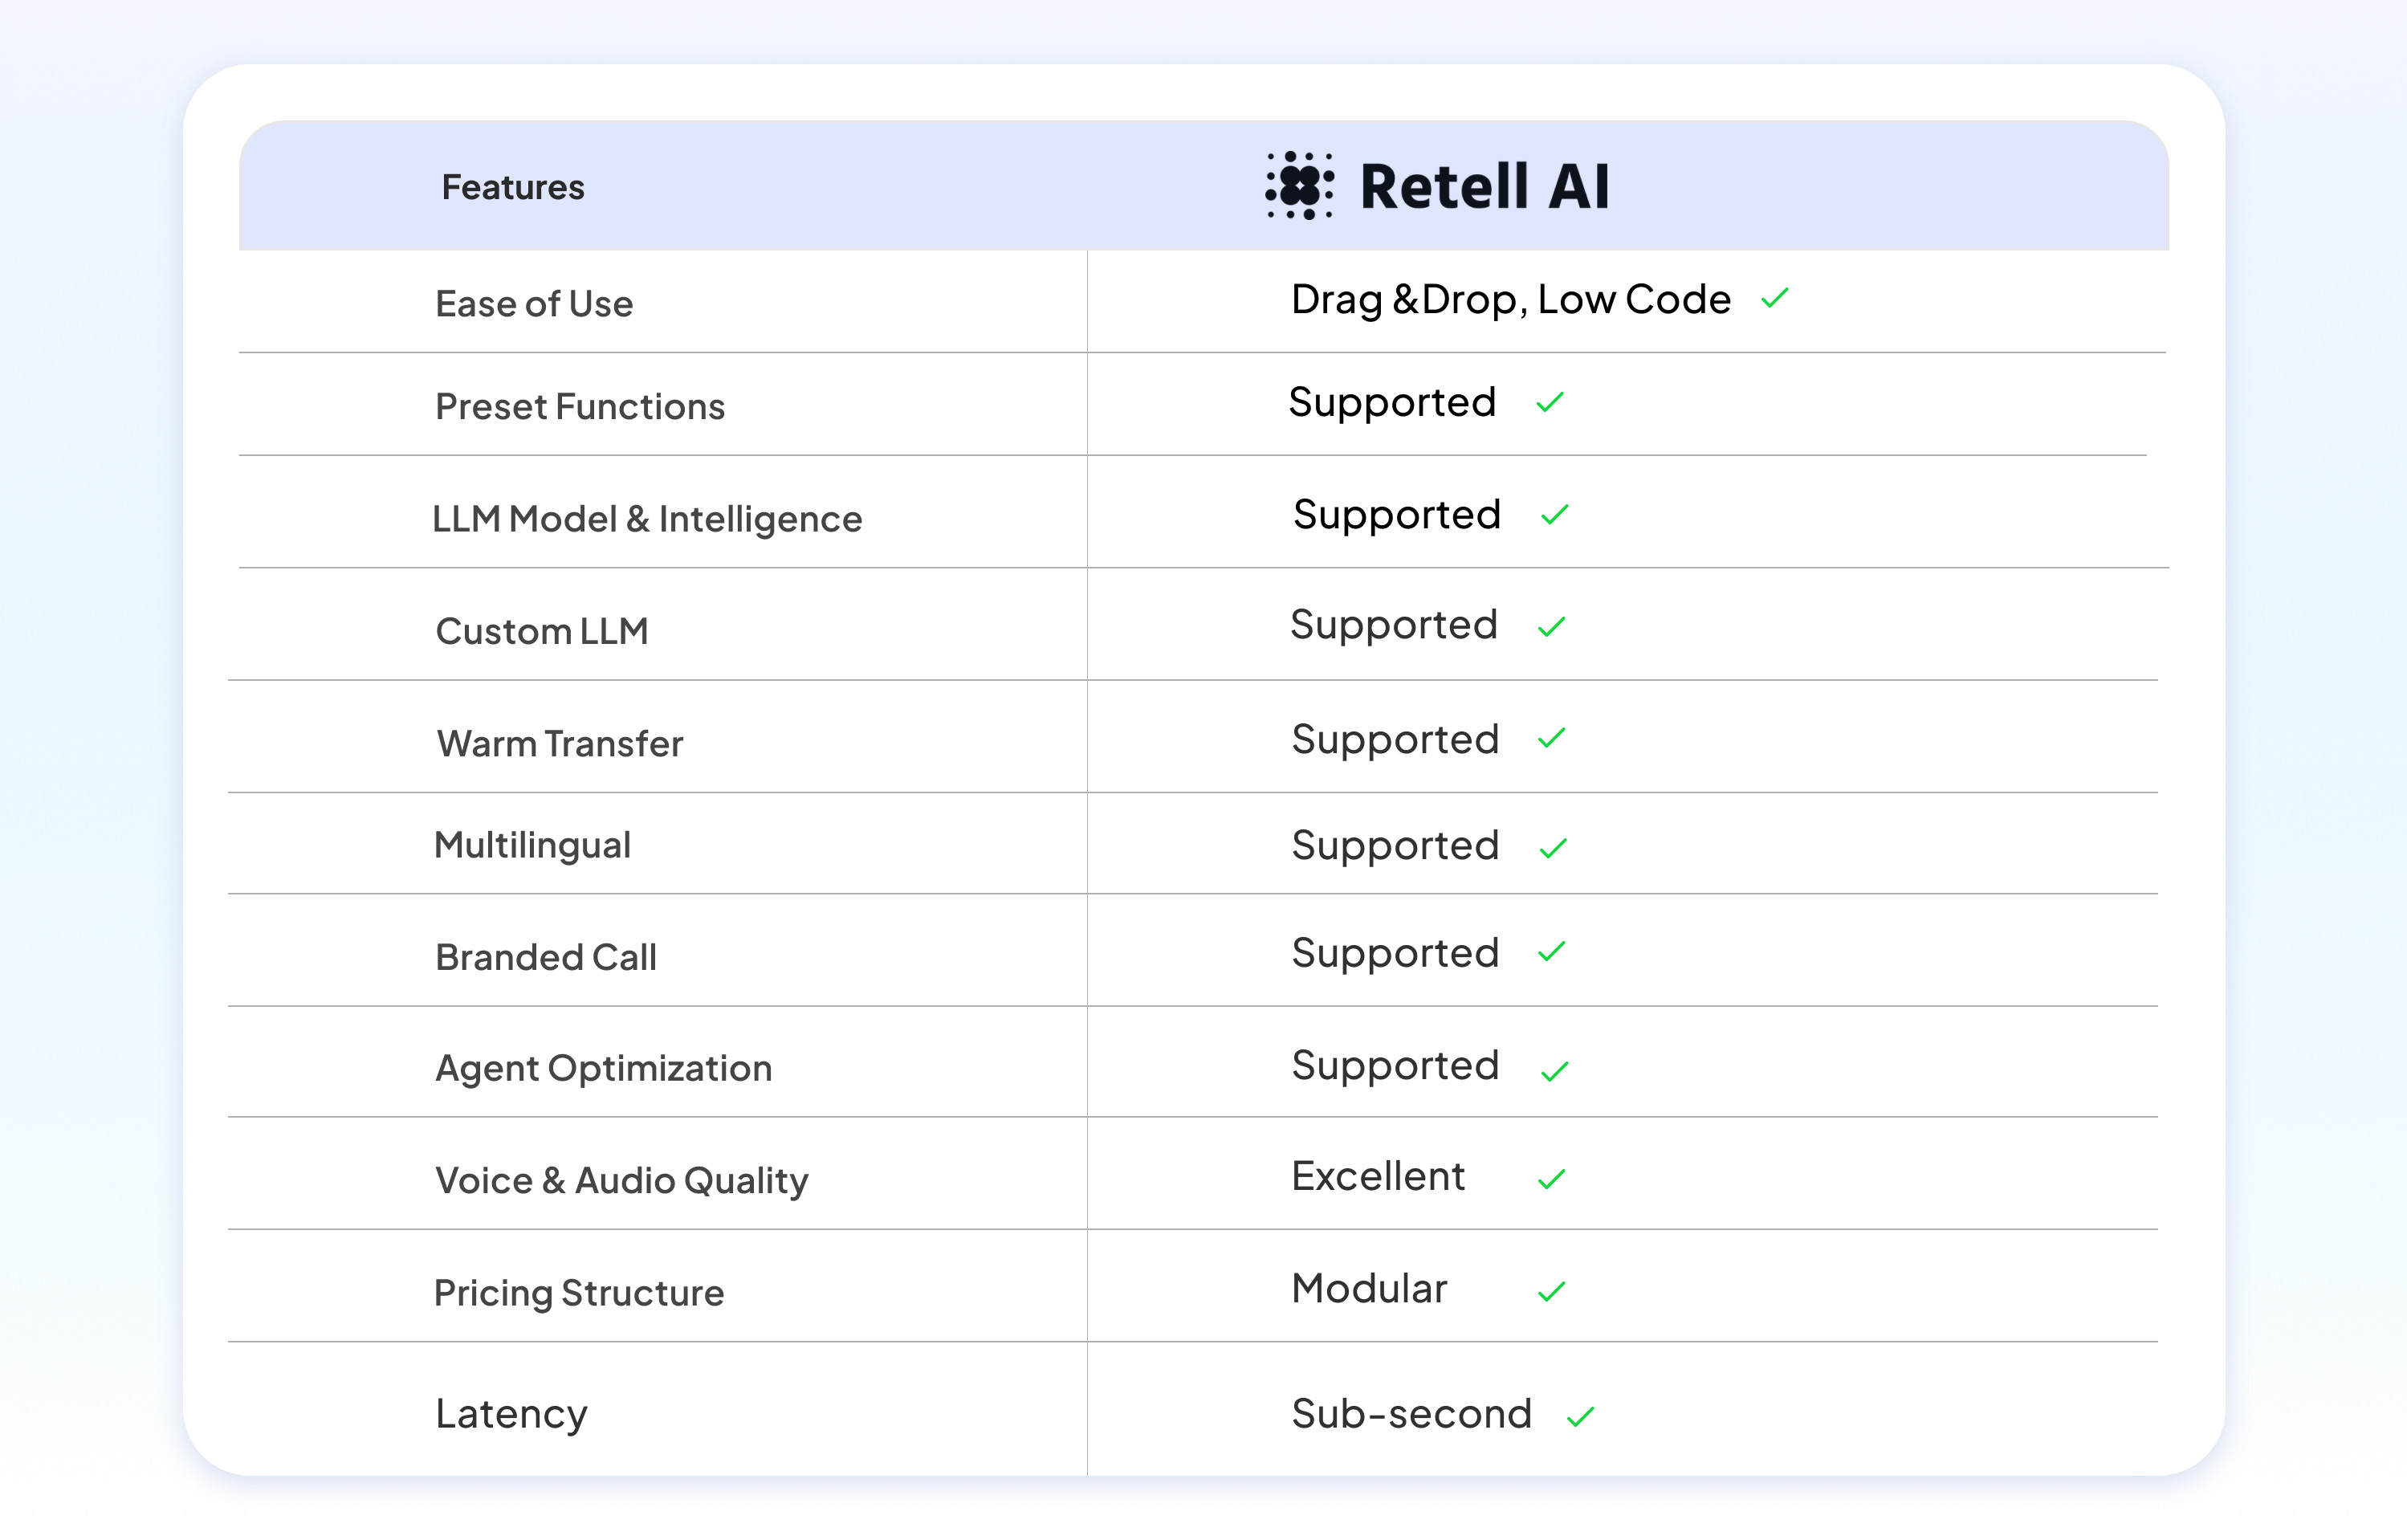2407x1540 pixels.
Task: Click the checkmark beside Sub-second
Action: pos(1580,1417)
